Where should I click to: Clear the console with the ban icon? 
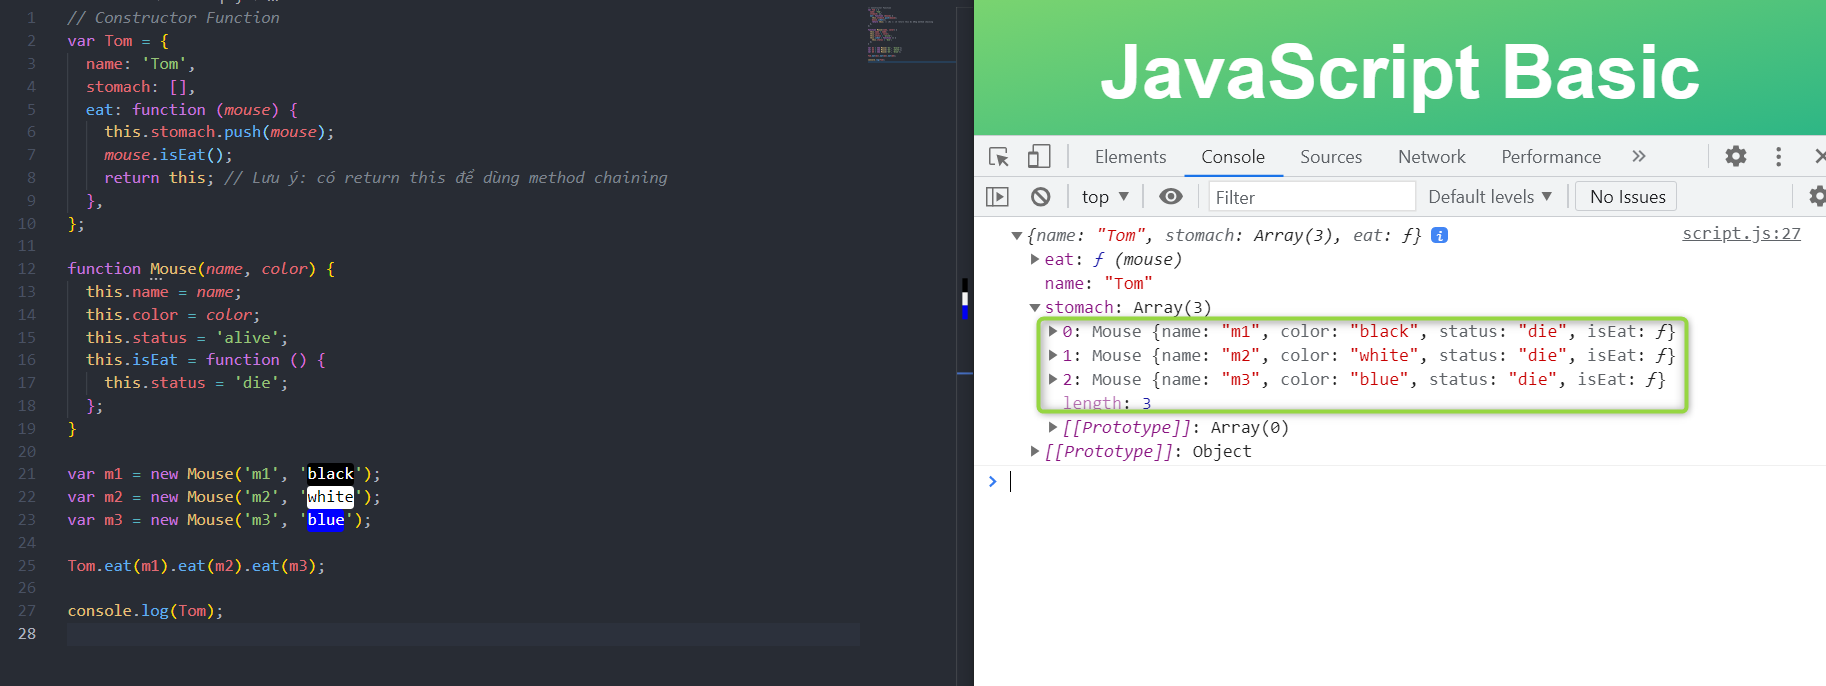(x=1041, y=197)
